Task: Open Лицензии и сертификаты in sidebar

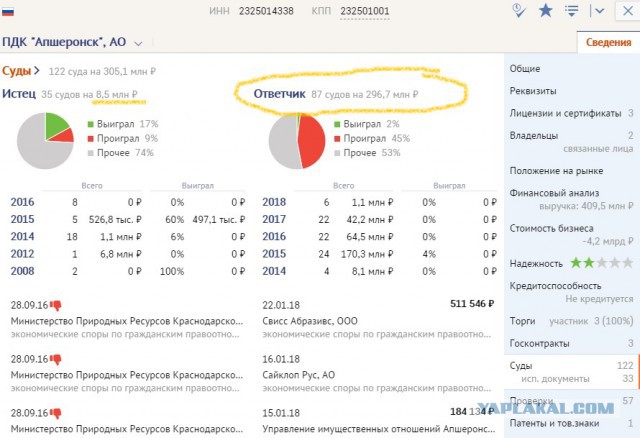Action: 565,113
